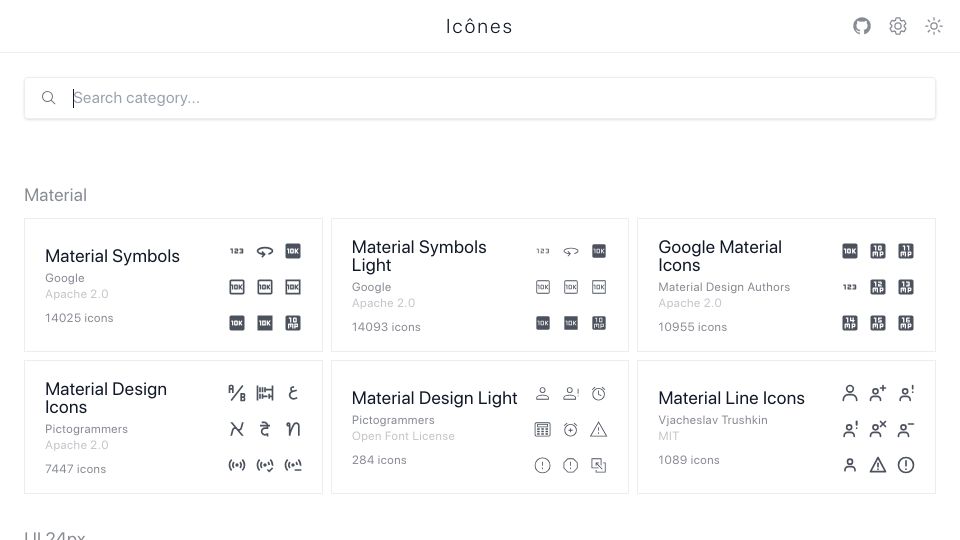Image resolution: width=960 pixels, height=540 pixels.
Task: Open the Material Symbols Light collection
Action: [x=480, y=285]
